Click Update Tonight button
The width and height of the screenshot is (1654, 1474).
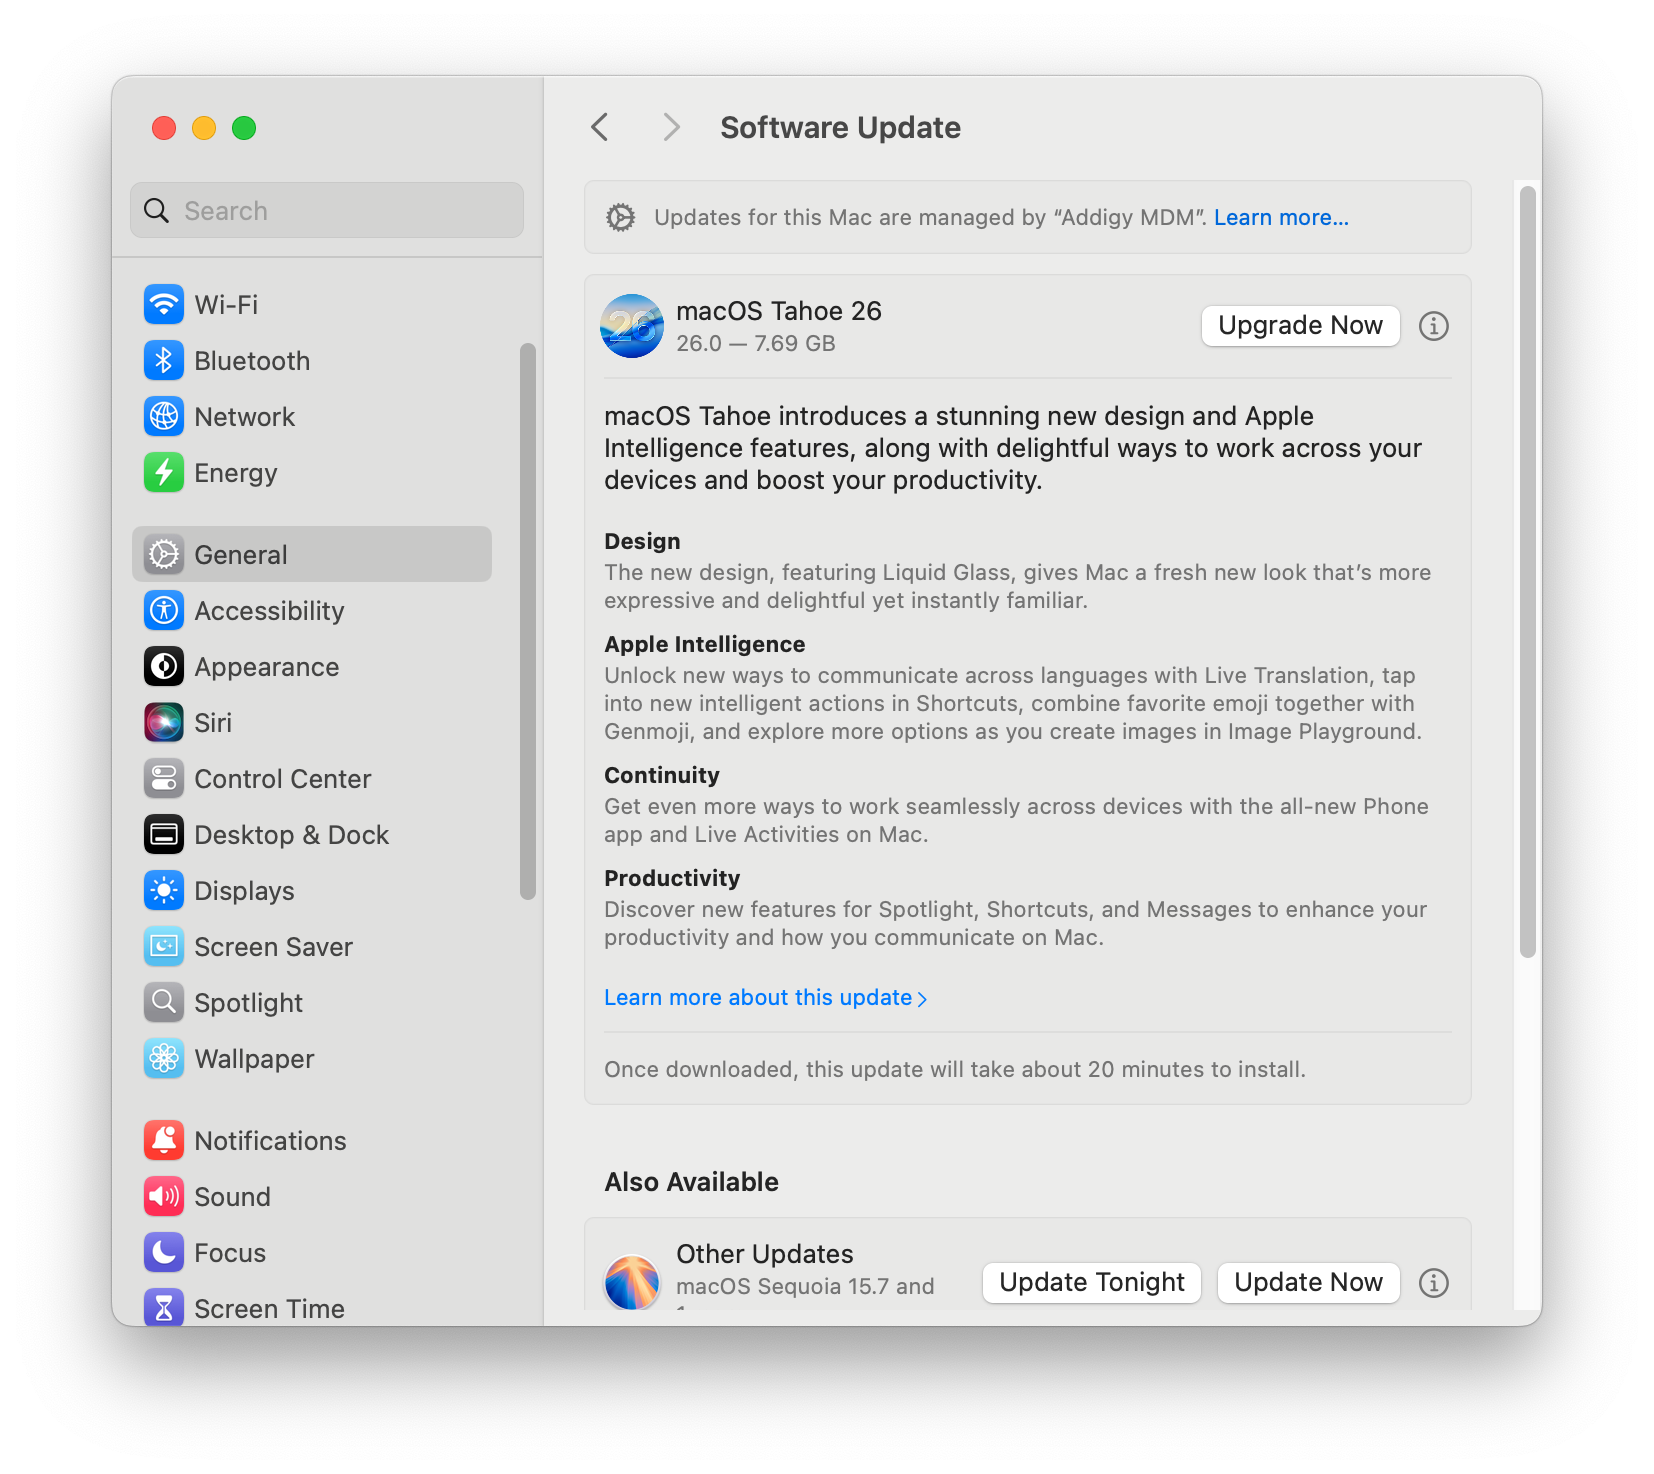pos(1092,1283)
